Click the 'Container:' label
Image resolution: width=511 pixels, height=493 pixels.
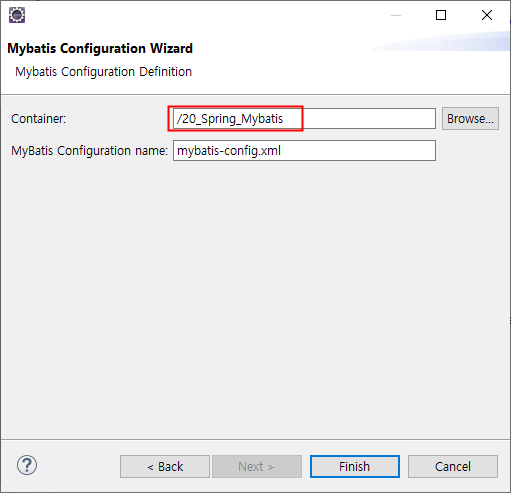tap(39, 119)
